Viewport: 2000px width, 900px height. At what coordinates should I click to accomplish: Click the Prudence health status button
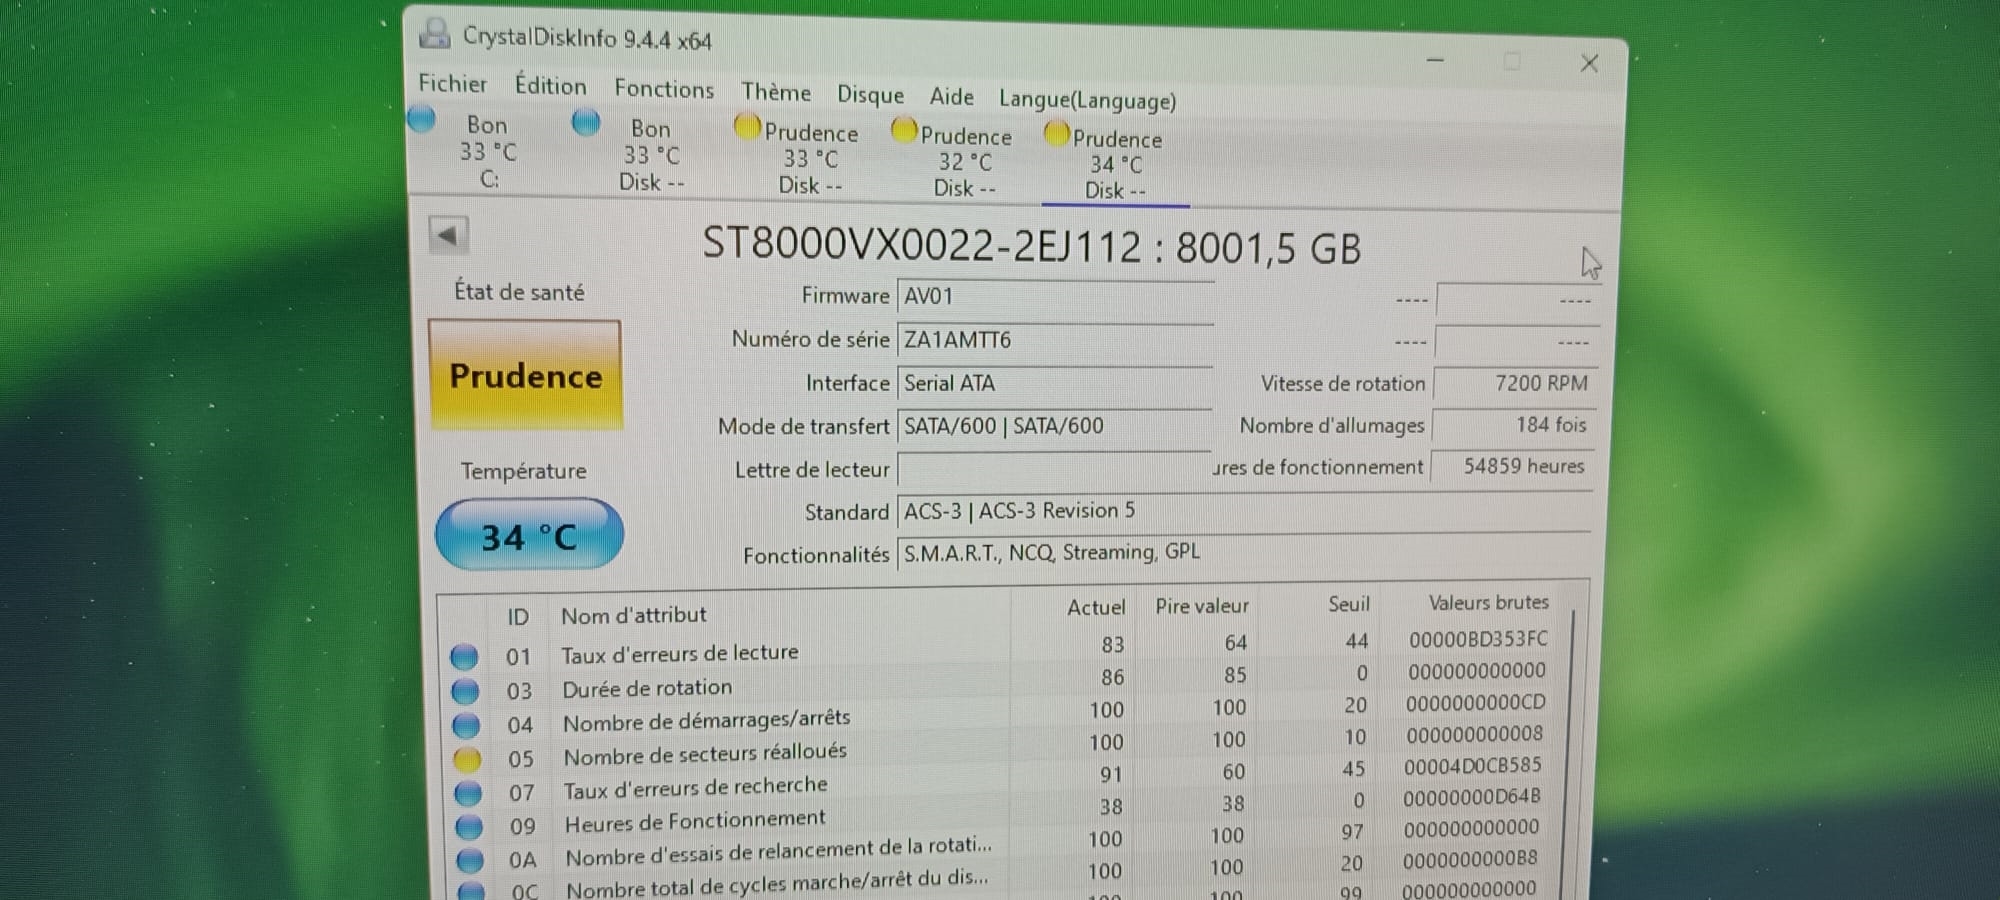(x=526, y=376)
